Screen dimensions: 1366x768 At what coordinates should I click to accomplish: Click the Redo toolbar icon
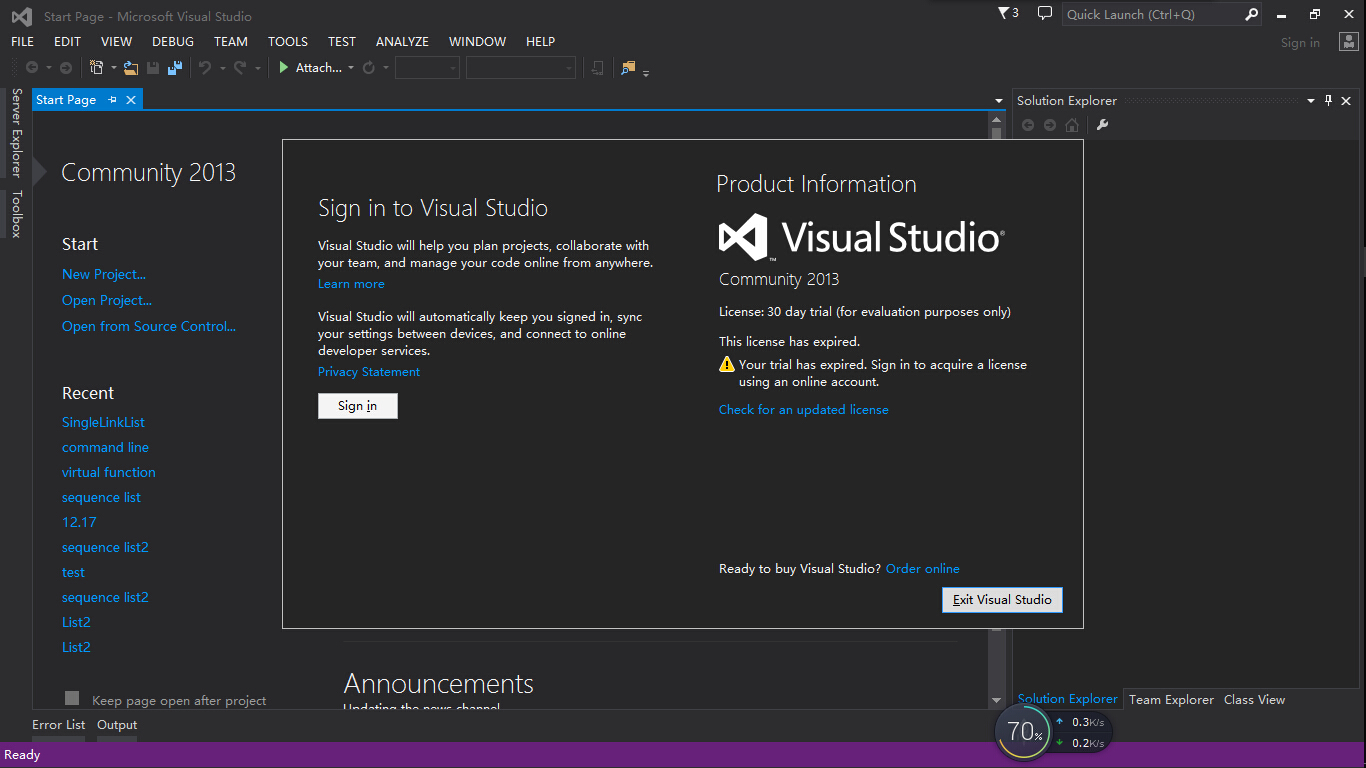240,68
